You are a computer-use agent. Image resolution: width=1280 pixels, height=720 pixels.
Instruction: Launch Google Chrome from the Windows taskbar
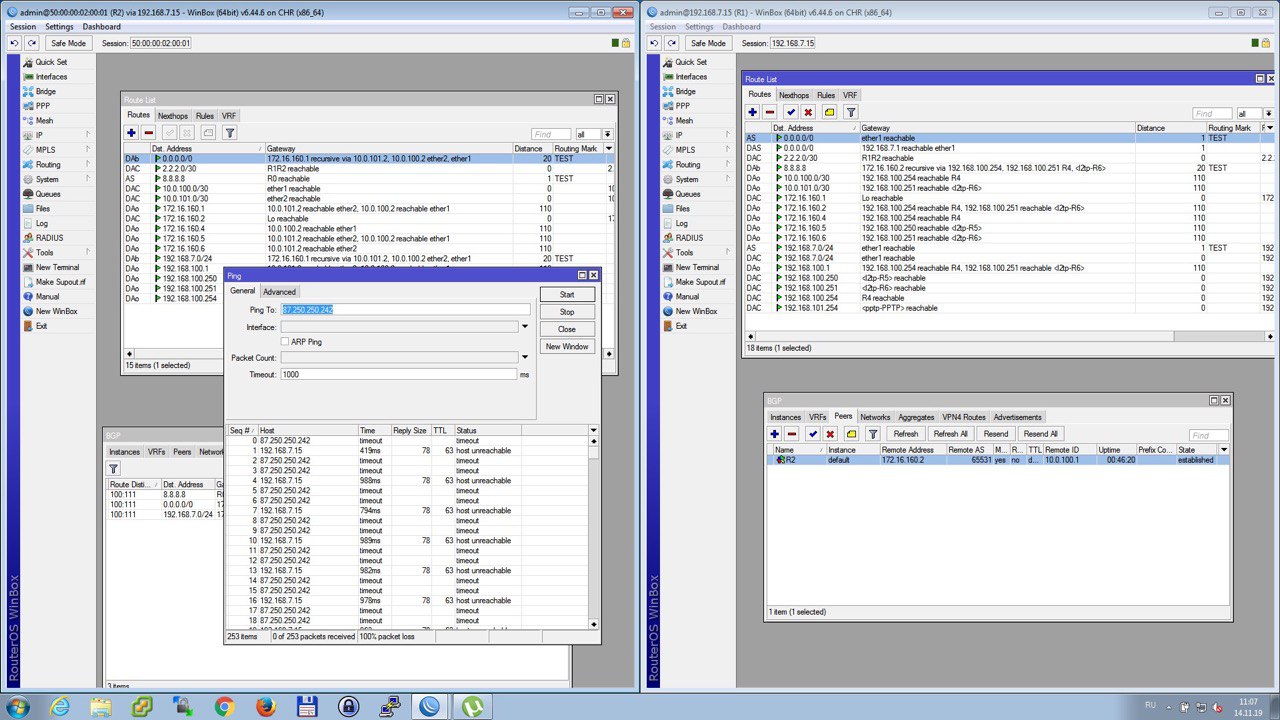pos(224,706)
